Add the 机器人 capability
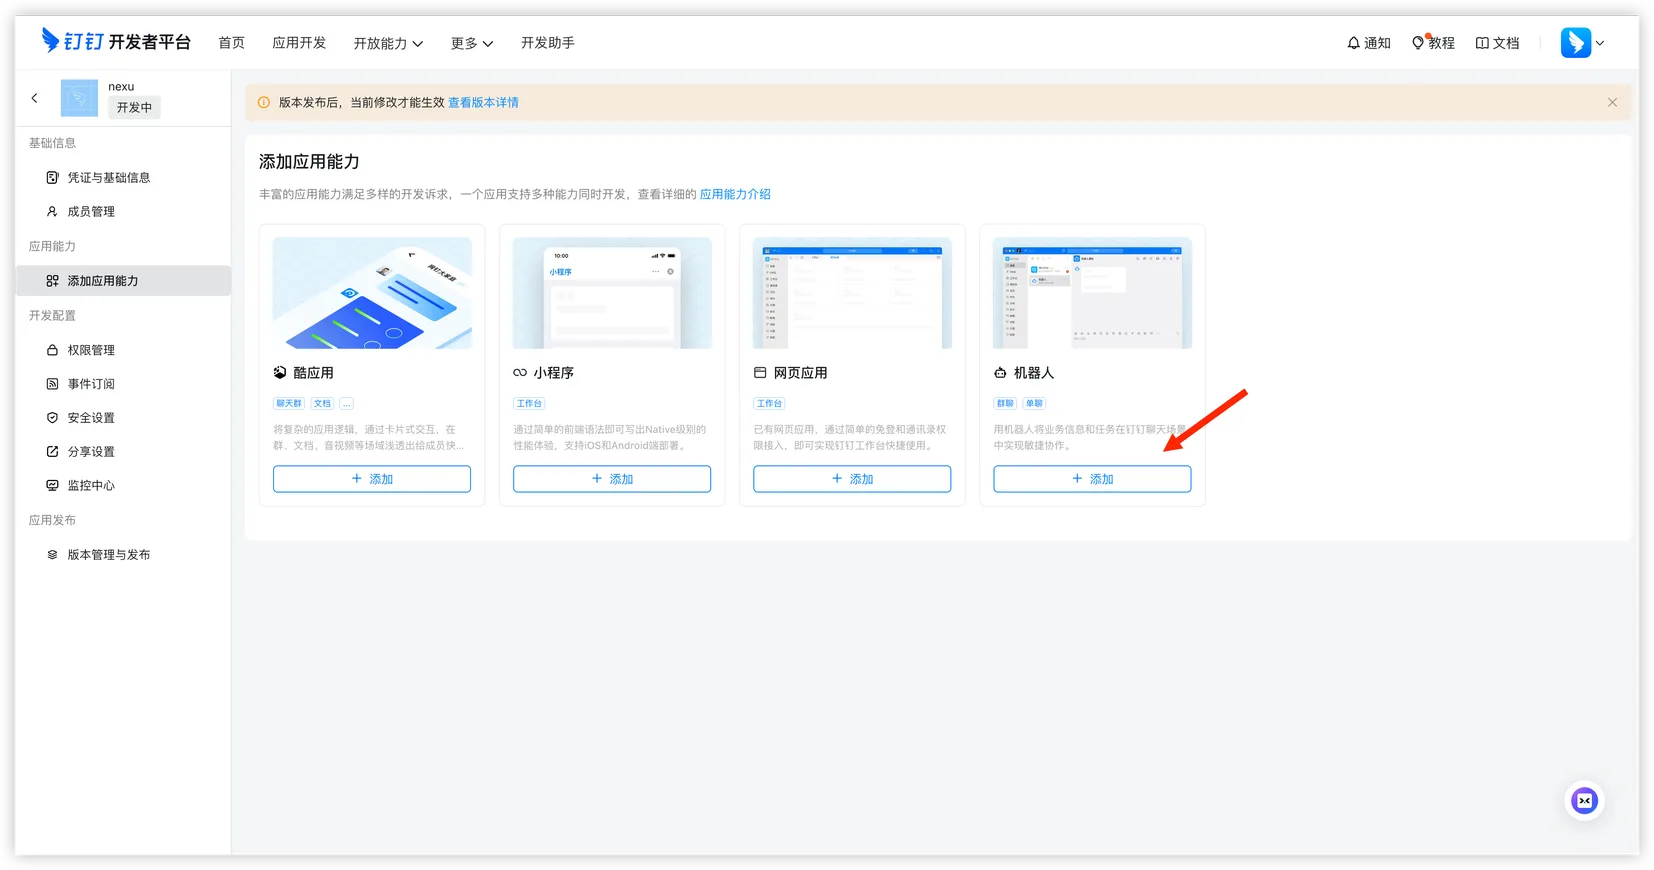Viewport: 1654px width, 870px height. pyautogui.click(x=1092, y=479)
